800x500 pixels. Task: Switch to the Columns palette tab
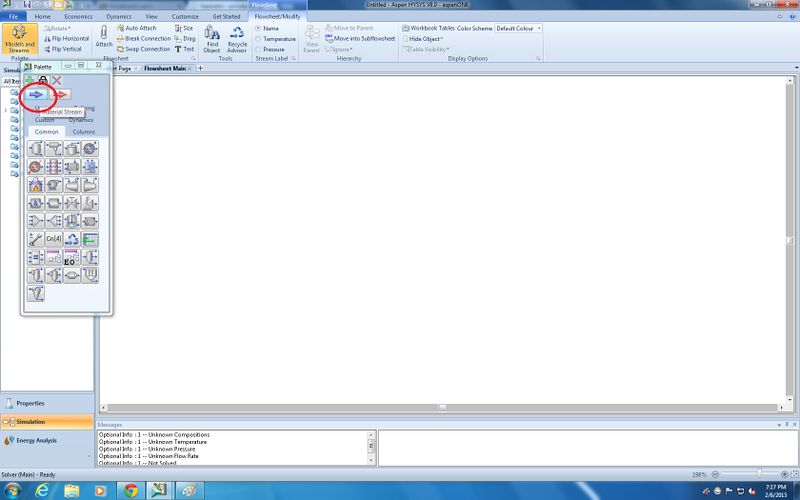click(83, 131)
